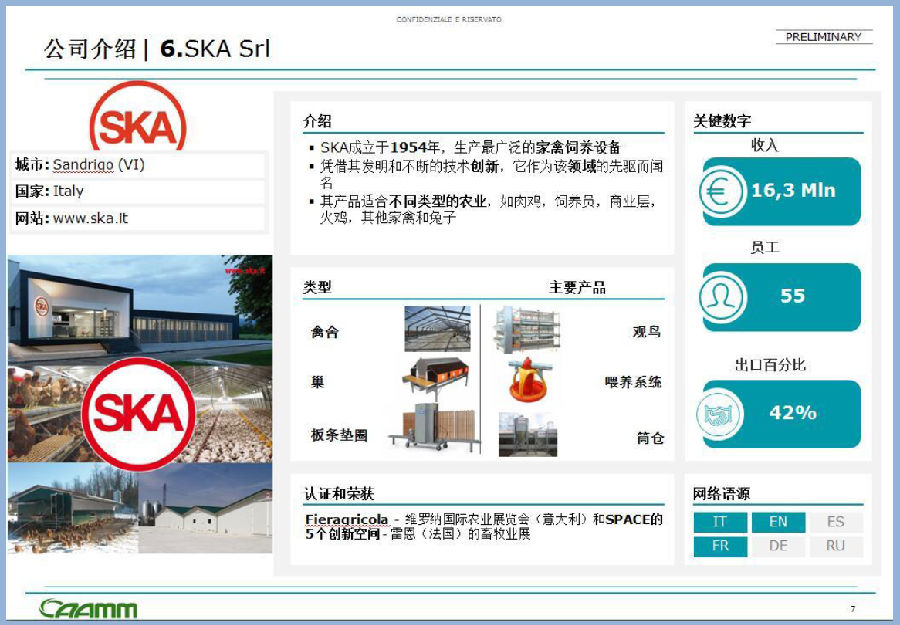Click the photo of white chicks in a barn
900x625 pixels.
[232, 414]
